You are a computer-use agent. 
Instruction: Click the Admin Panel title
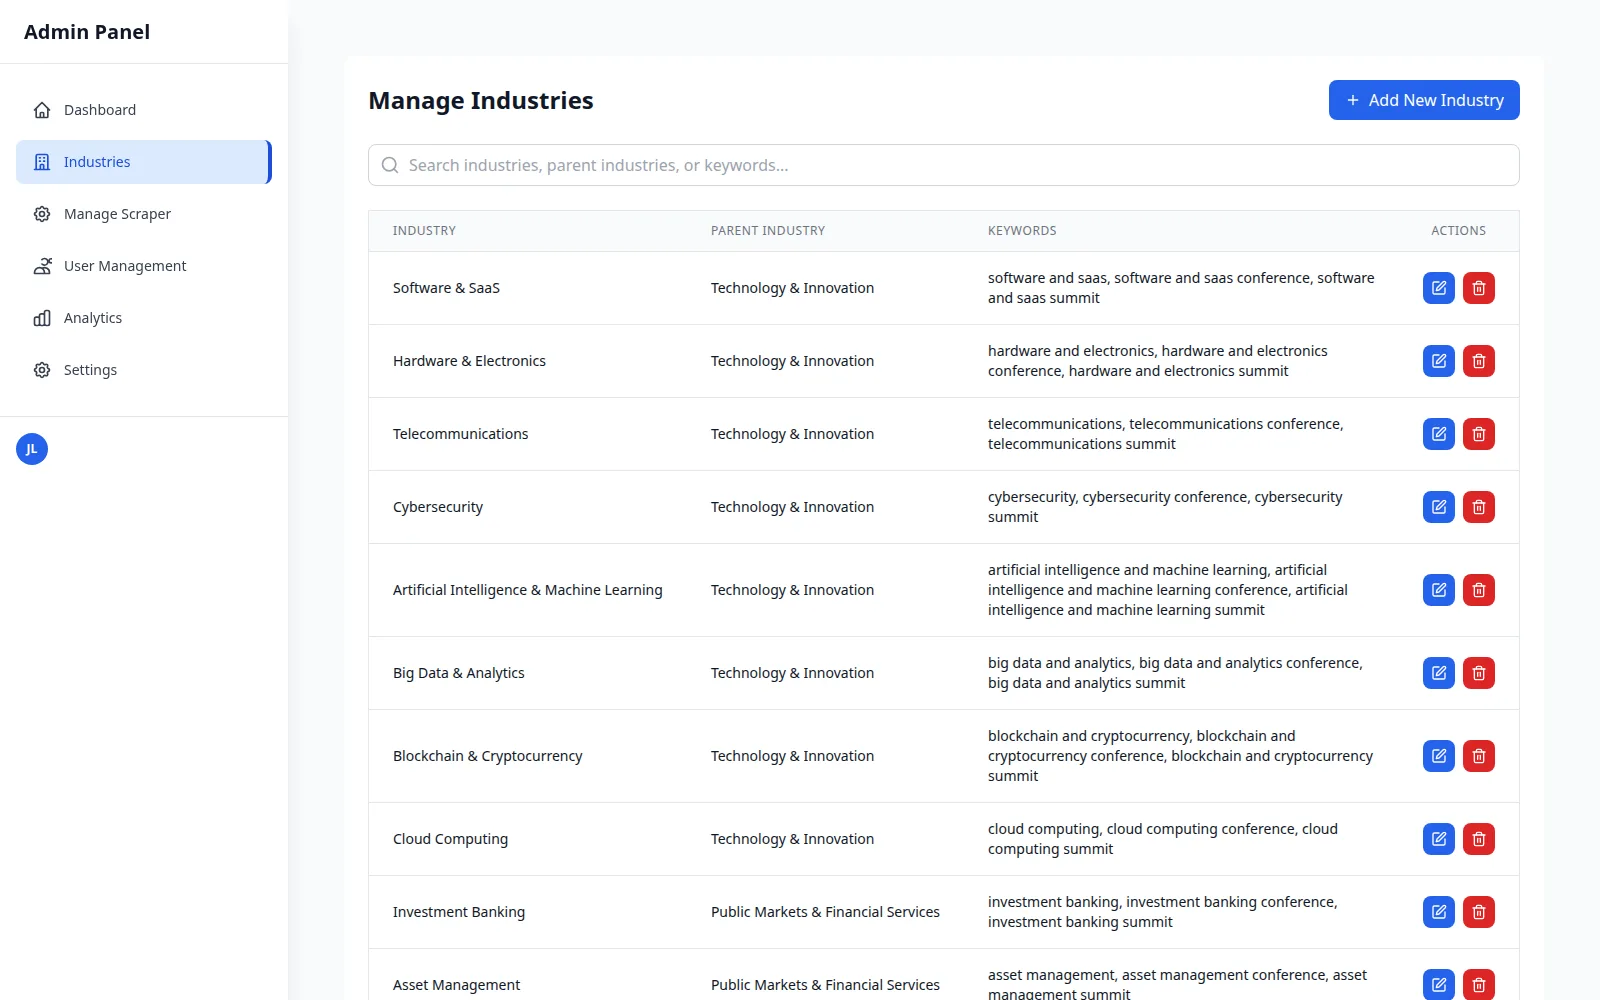(x=87, y=32)
